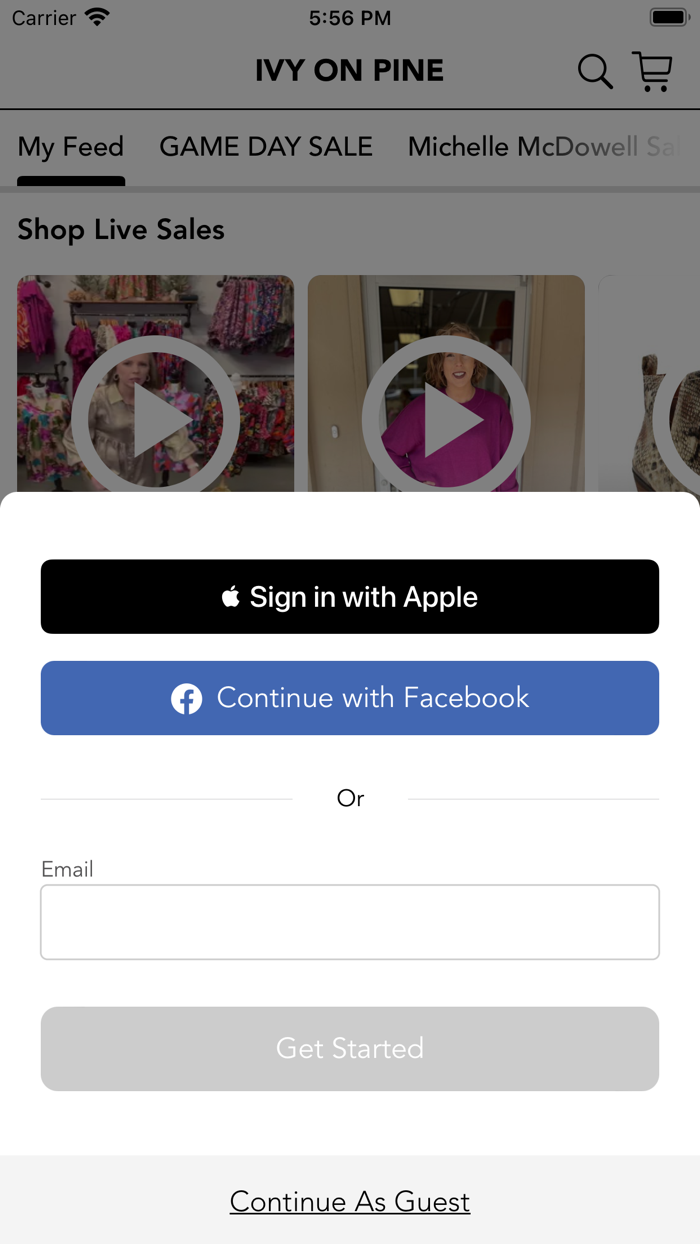
Task: Play the purple sweater live video
Action: [x=446, y=420]
